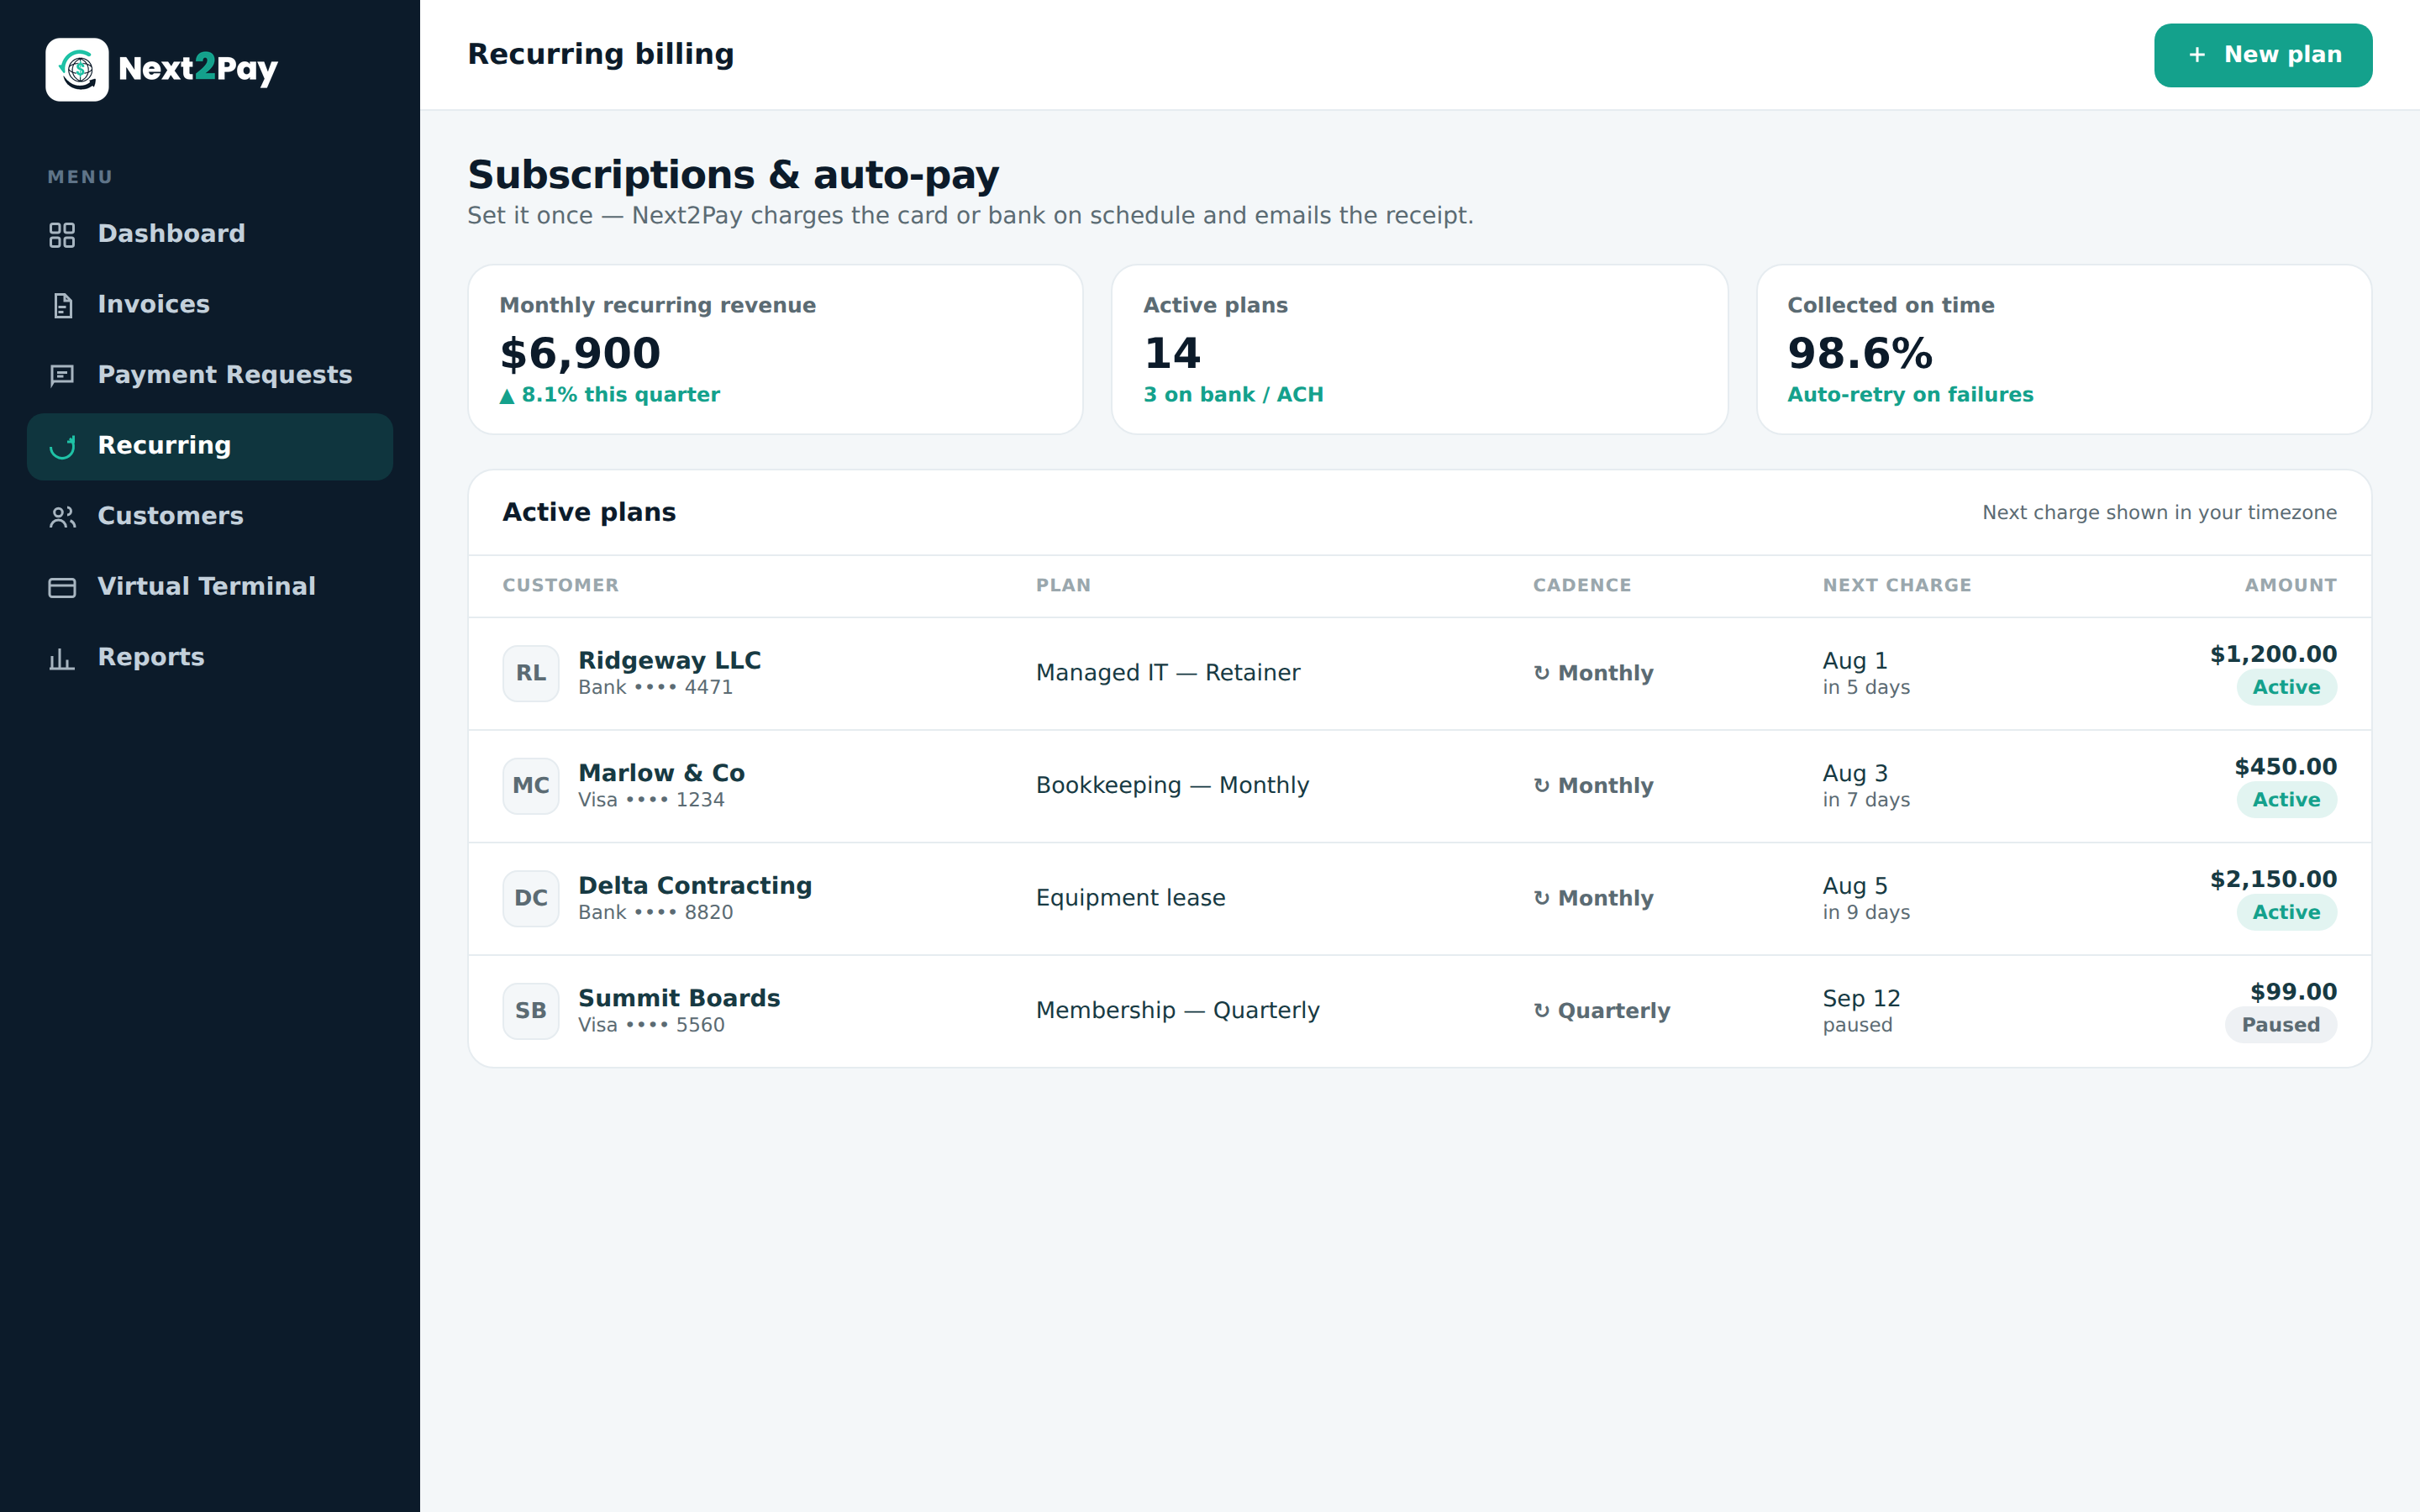This screenshot has width=2420, height=1512.
Task: Click the 'Aug 3' next charge date
Action: (1855, 773)
